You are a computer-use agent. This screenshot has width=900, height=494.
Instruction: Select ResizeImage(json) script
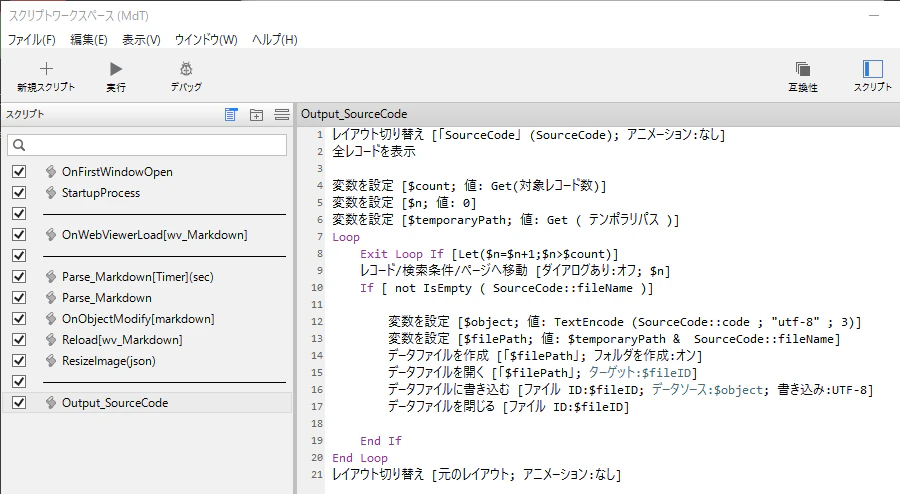pos(108,360)
